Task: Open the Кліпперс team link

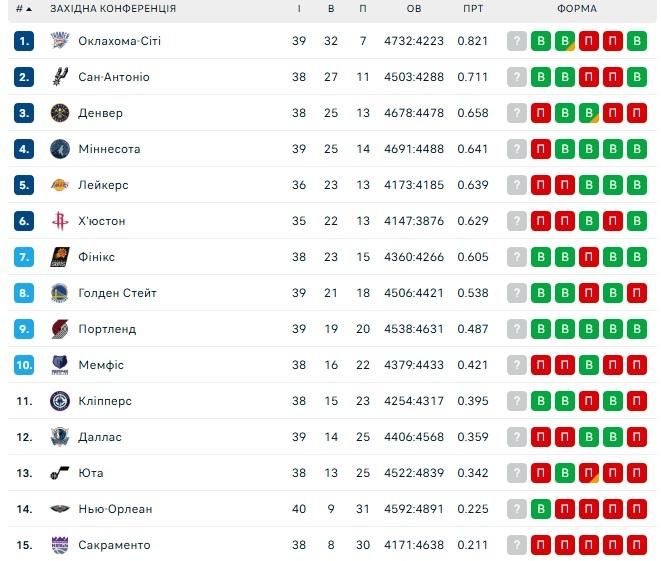Action: pos(105,401)
